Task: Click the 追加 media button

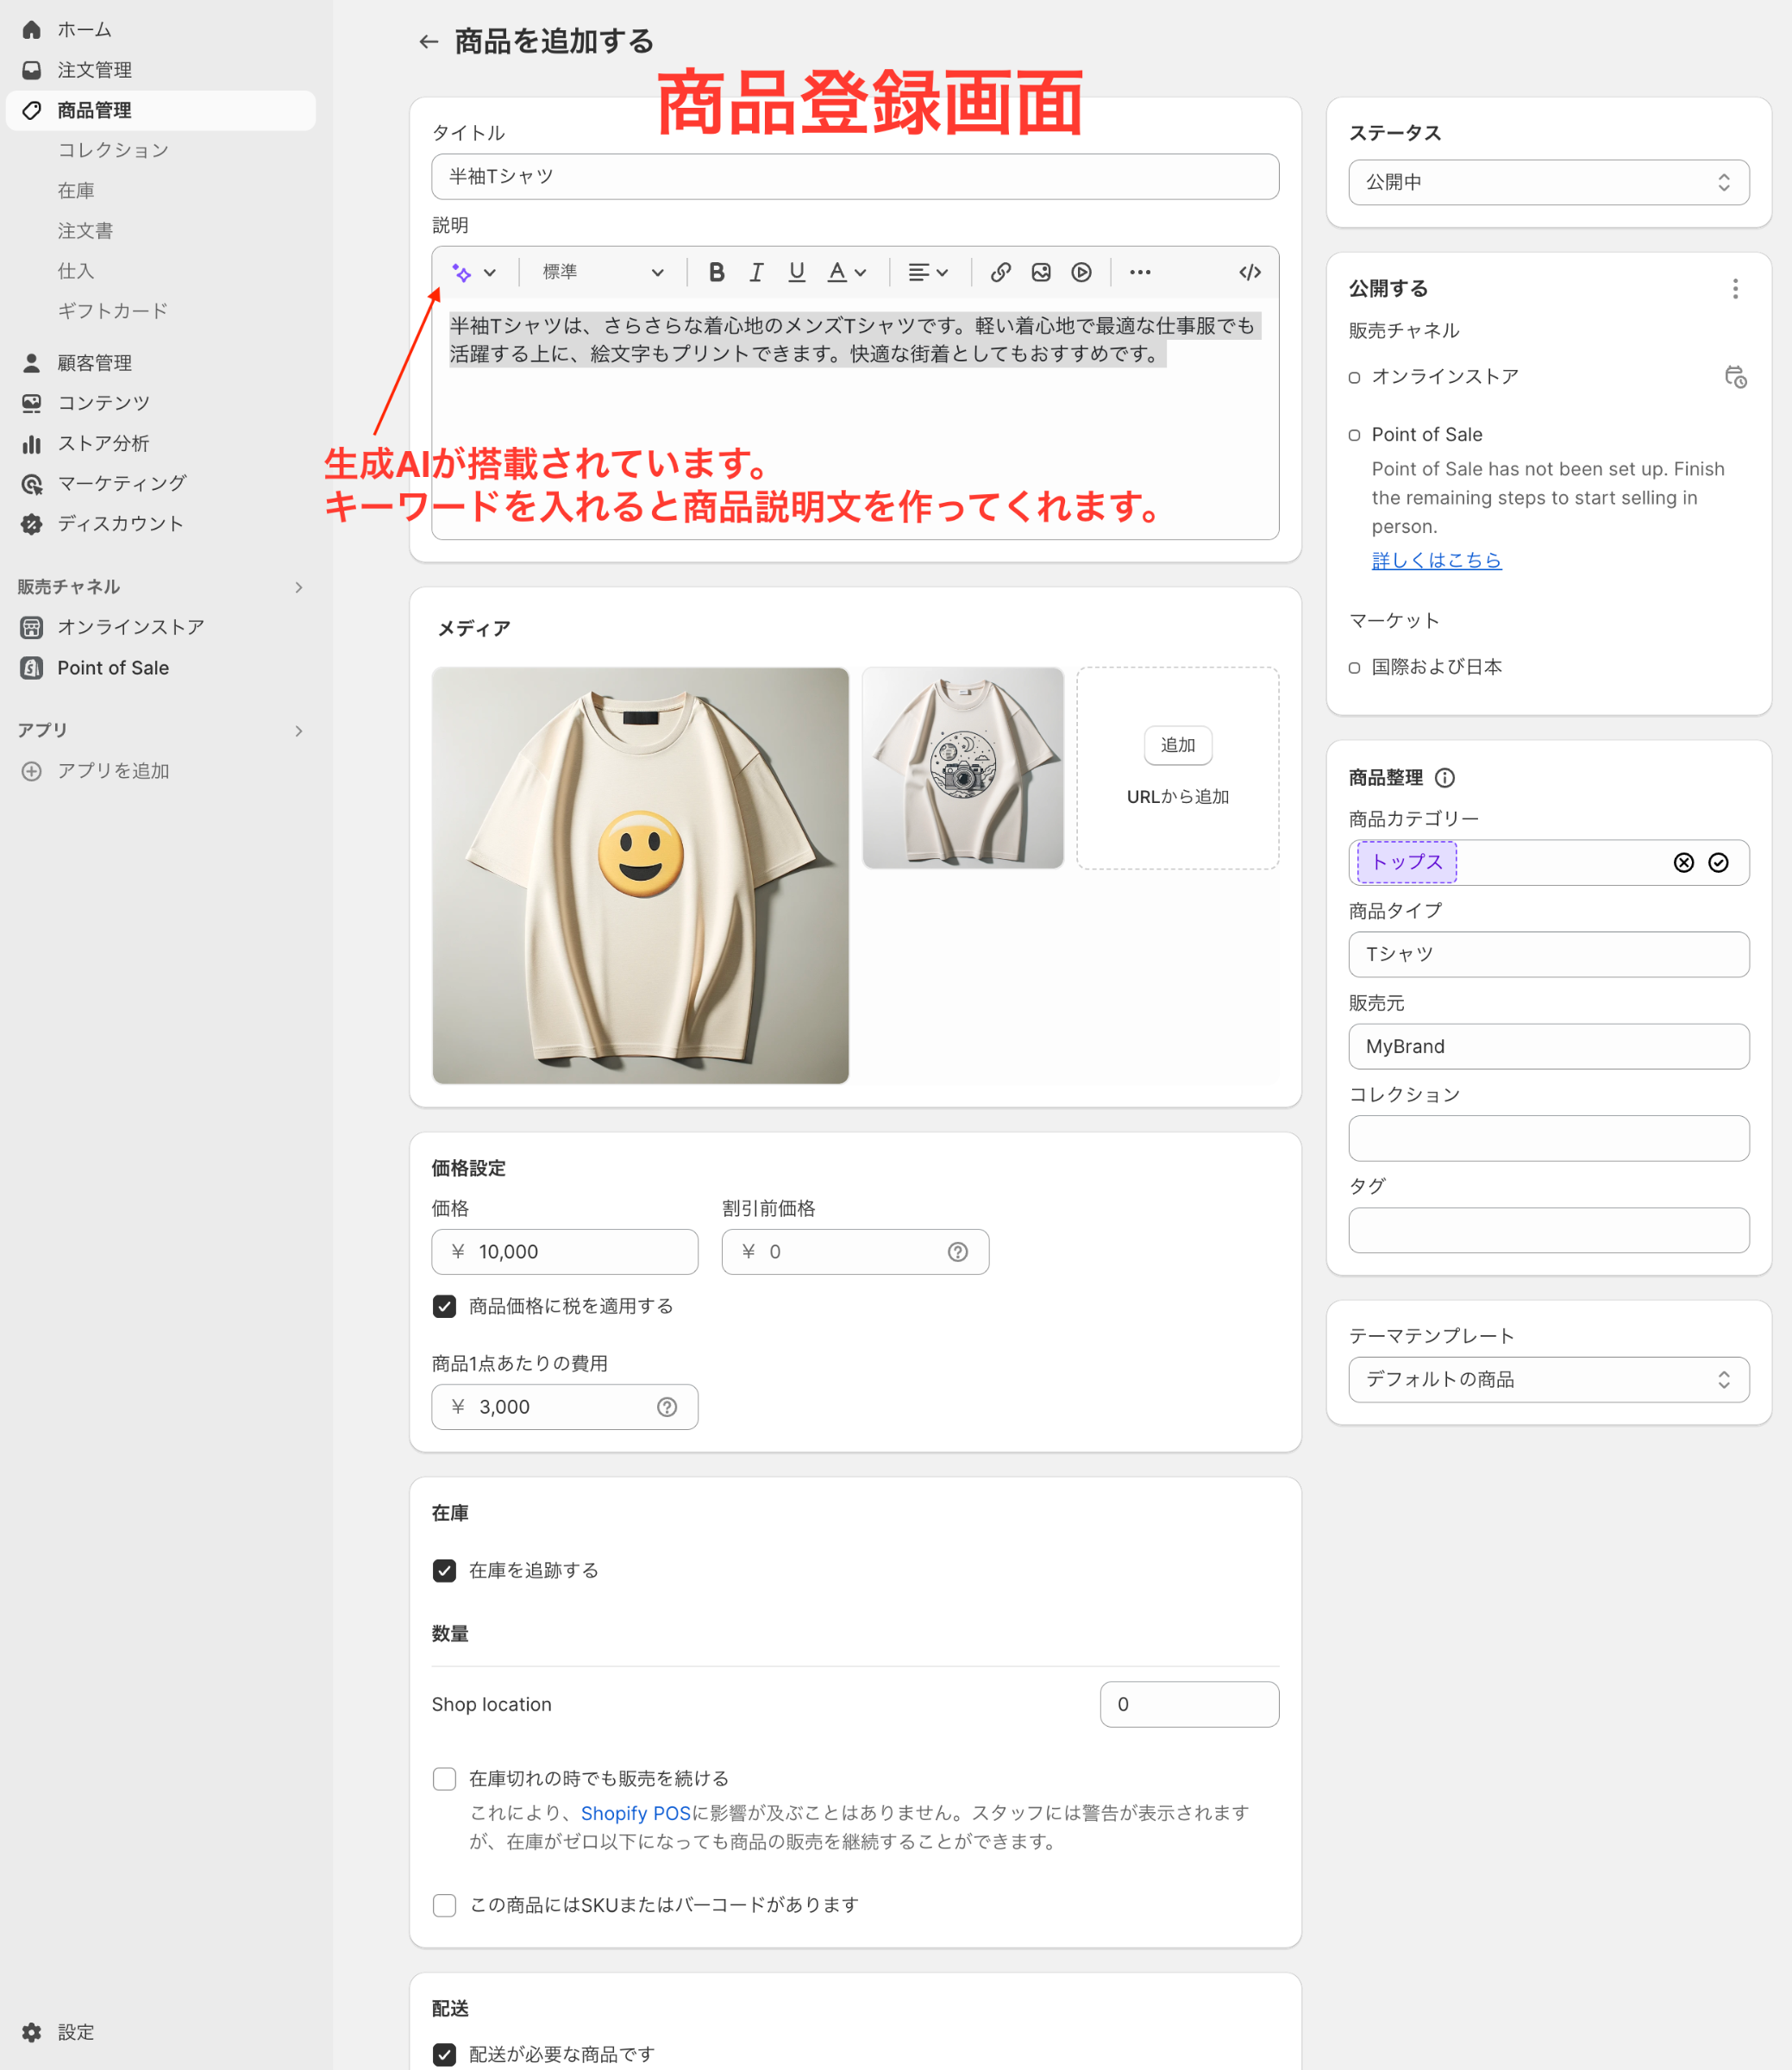Action: point(1177,744)
